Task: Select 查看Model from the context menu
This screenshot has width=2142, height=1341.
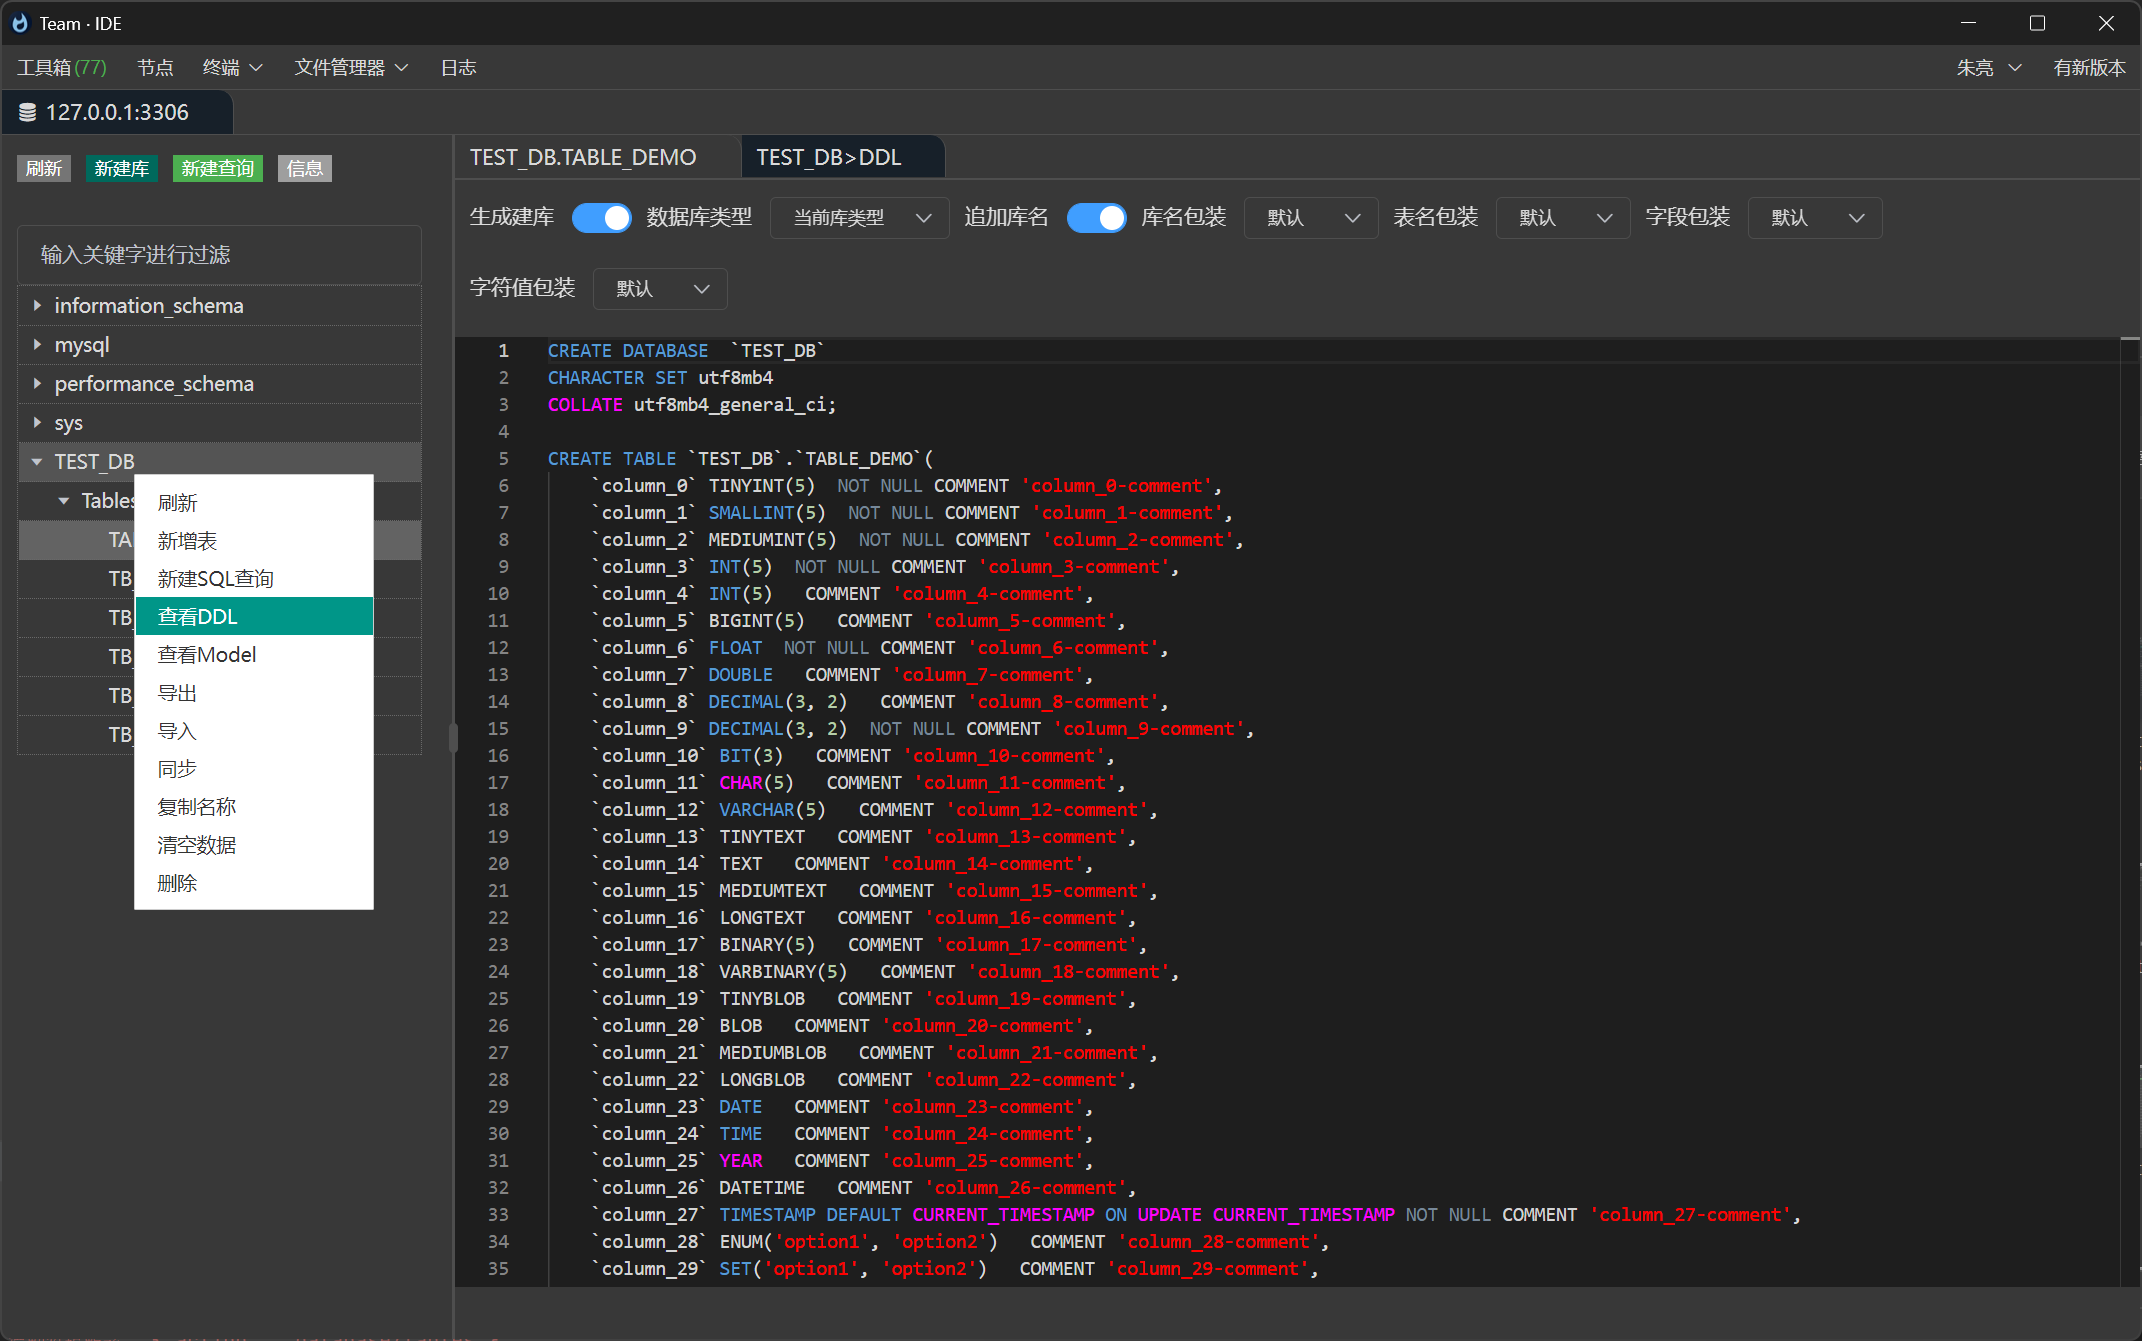Action: [x=205, y=654]
